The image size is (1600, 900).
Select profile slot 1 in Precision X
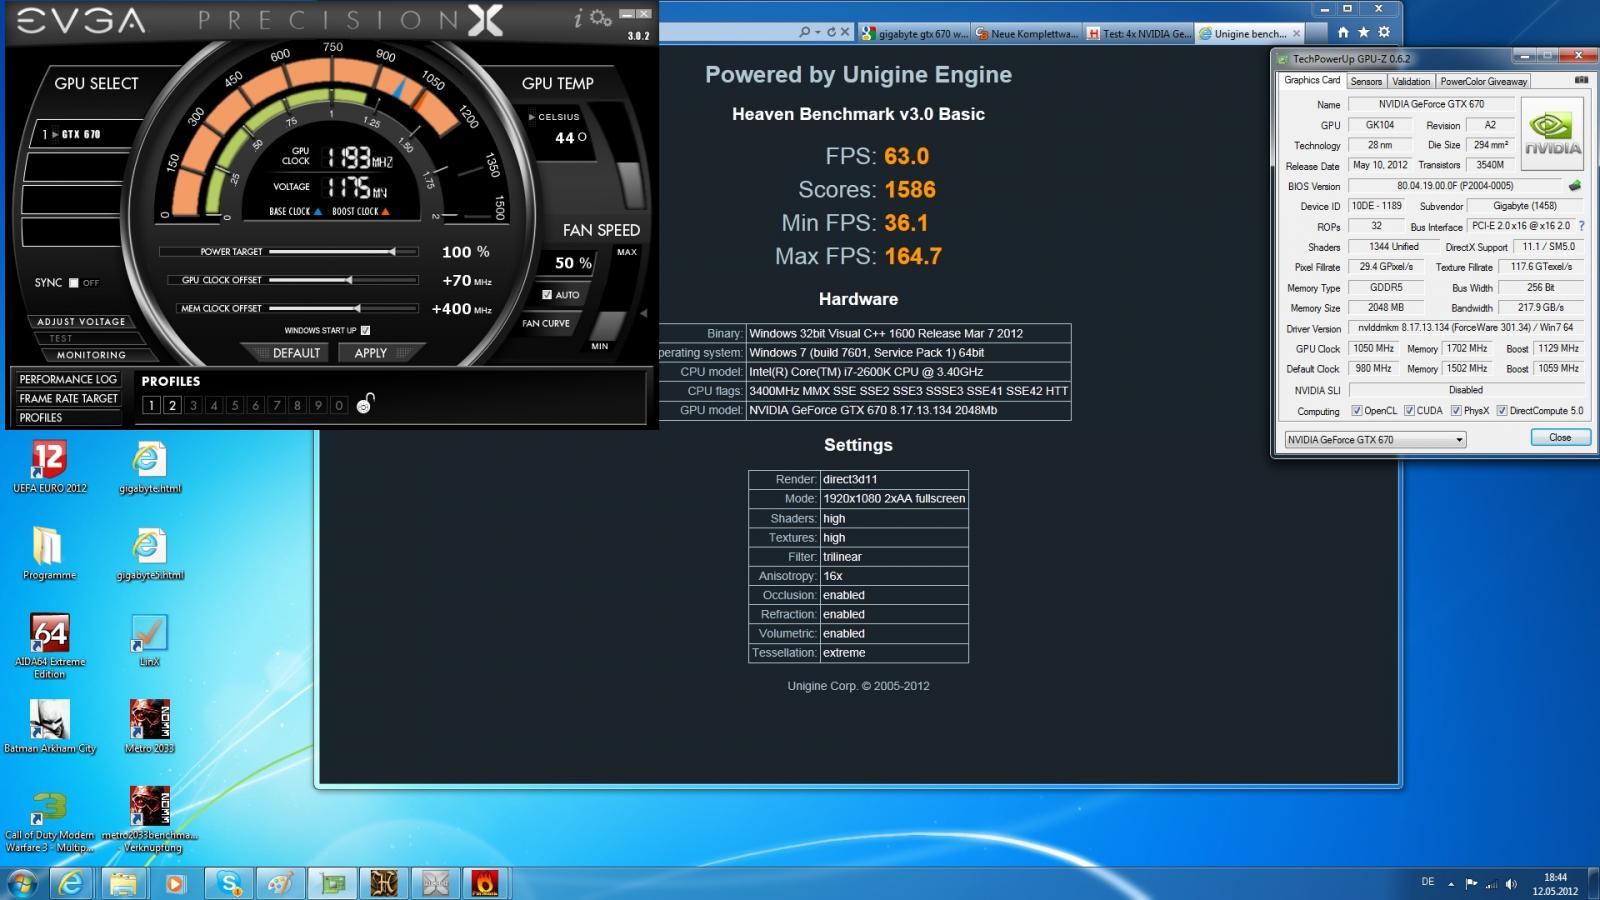tap(151, 405)
